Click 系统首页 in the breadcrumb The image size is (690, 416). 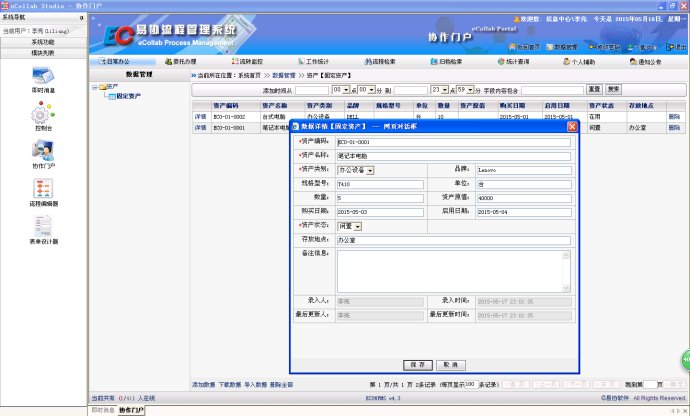[250, 76]
